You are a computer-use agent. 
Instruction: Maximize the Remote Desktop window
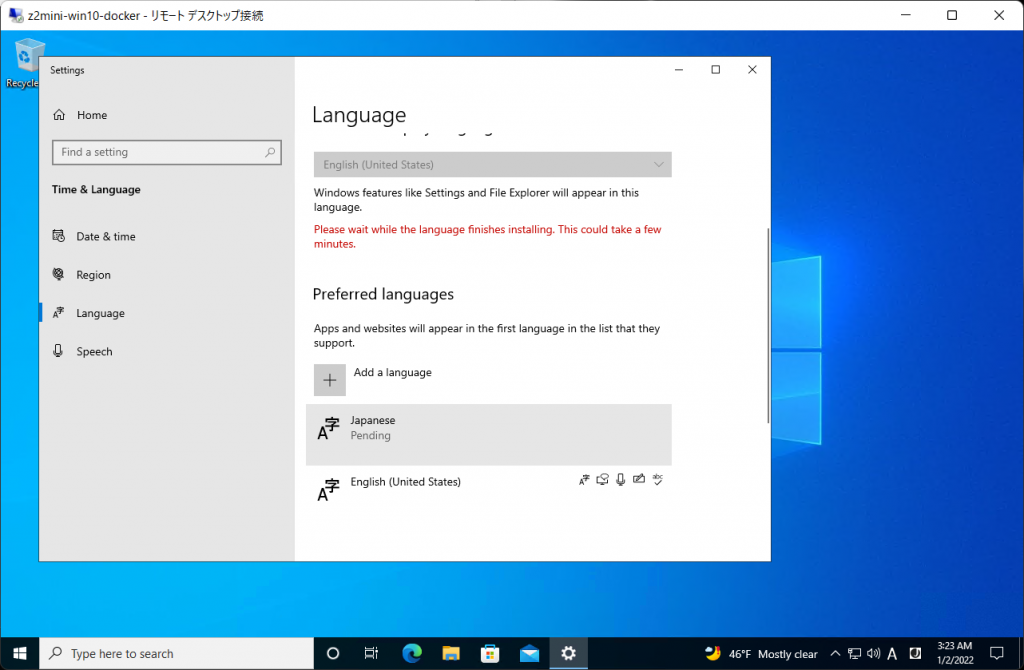[x=952, y=15]
